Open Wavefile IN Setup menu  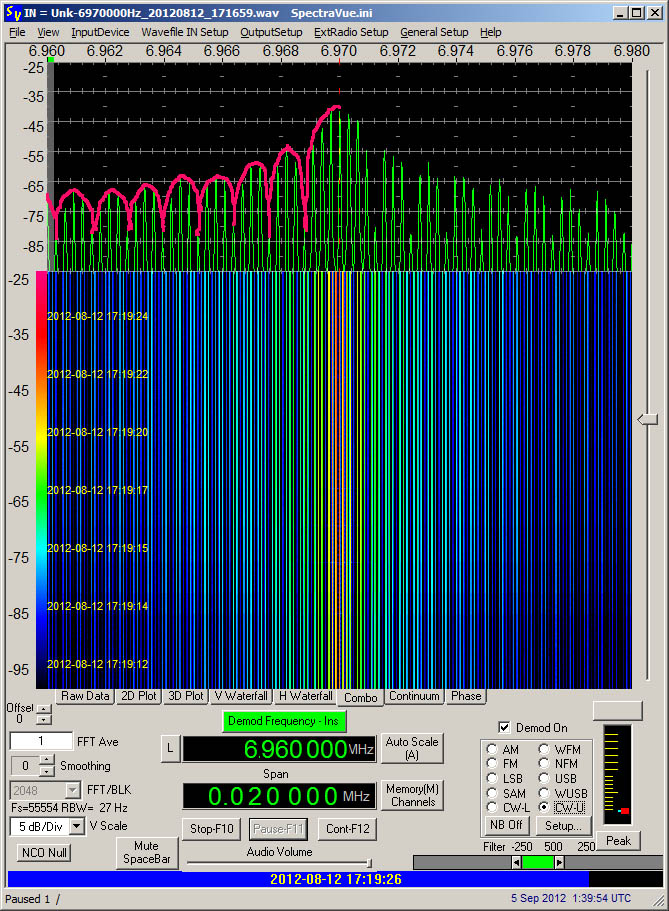[x=185, y=33]
